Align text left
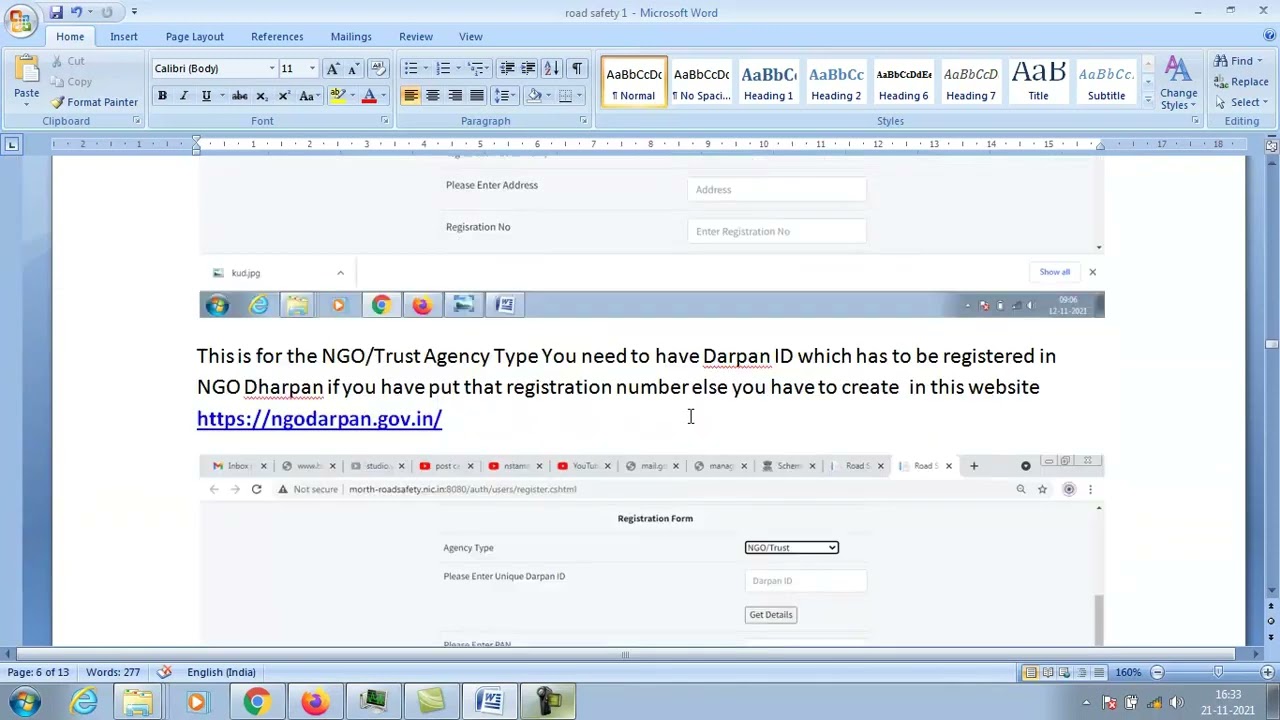 411,96
